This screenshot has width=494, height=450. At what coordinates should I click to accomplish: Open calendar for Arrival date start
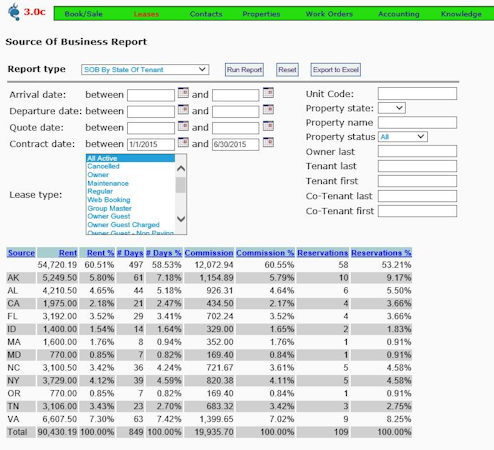click(183, 93)
